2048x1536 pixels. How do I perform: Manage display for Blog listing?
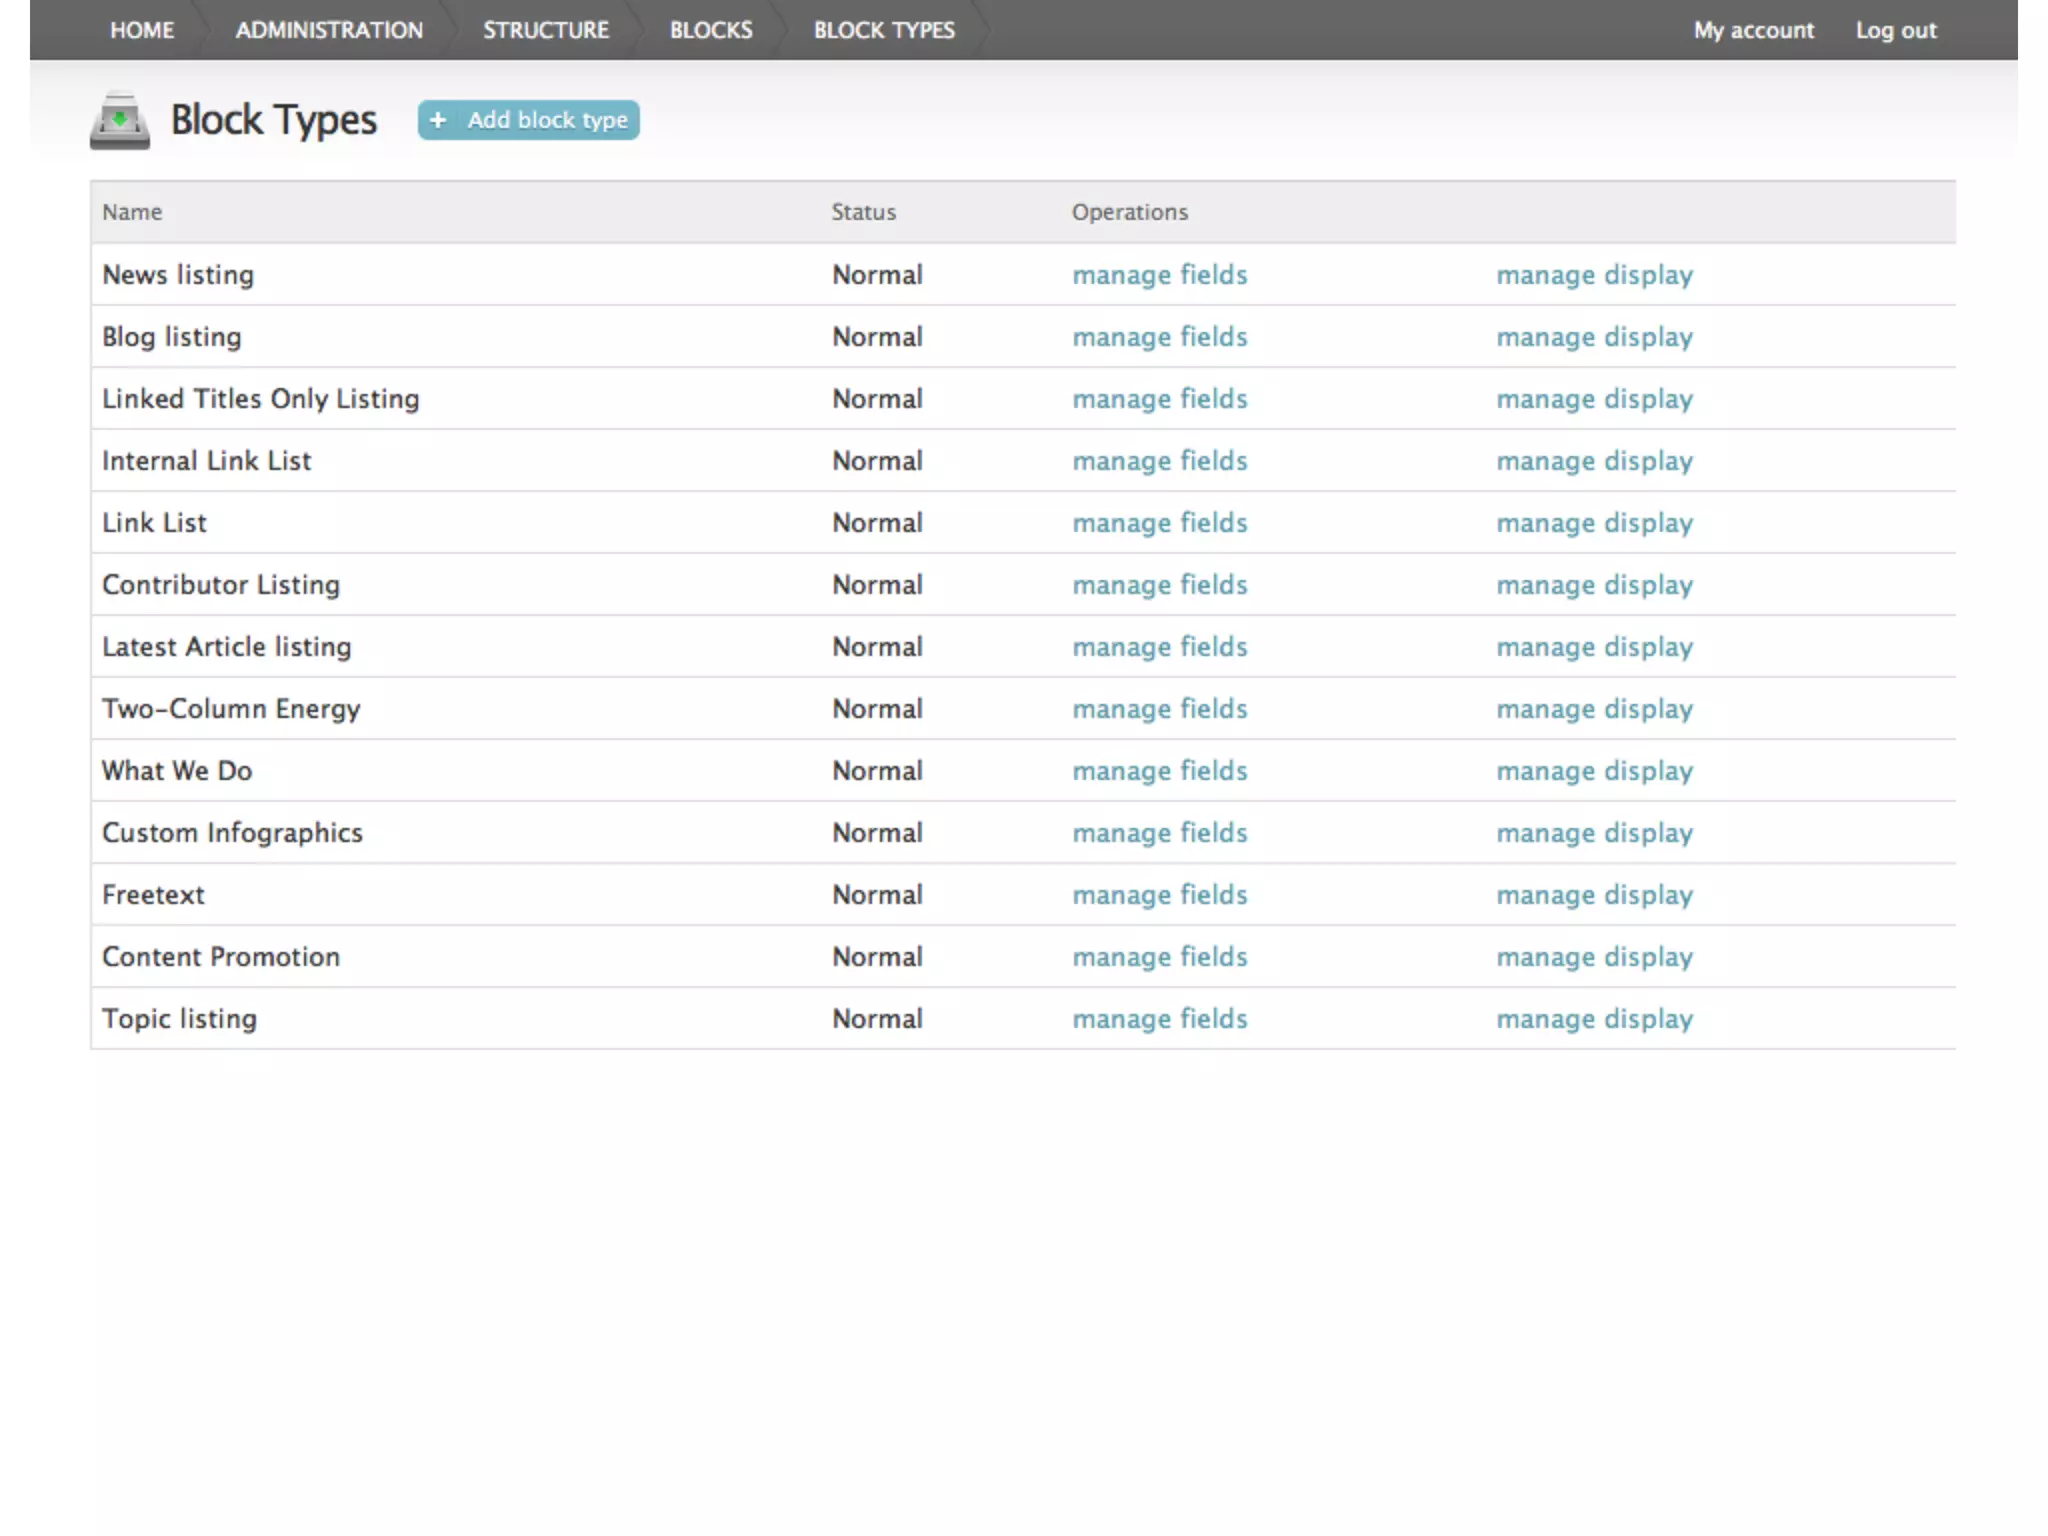pyautogui.click(x=1594, y=337)
